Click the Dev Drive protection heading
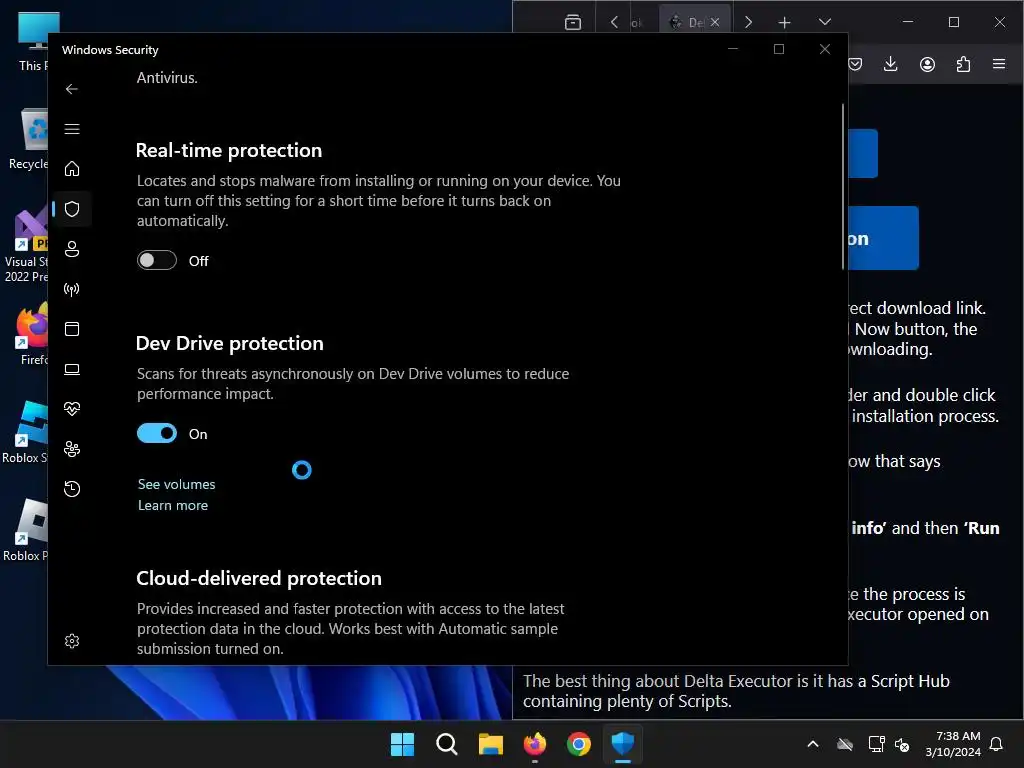Image resolution: width=1024 pixels, height=768 pixels. tap(229, 343)
